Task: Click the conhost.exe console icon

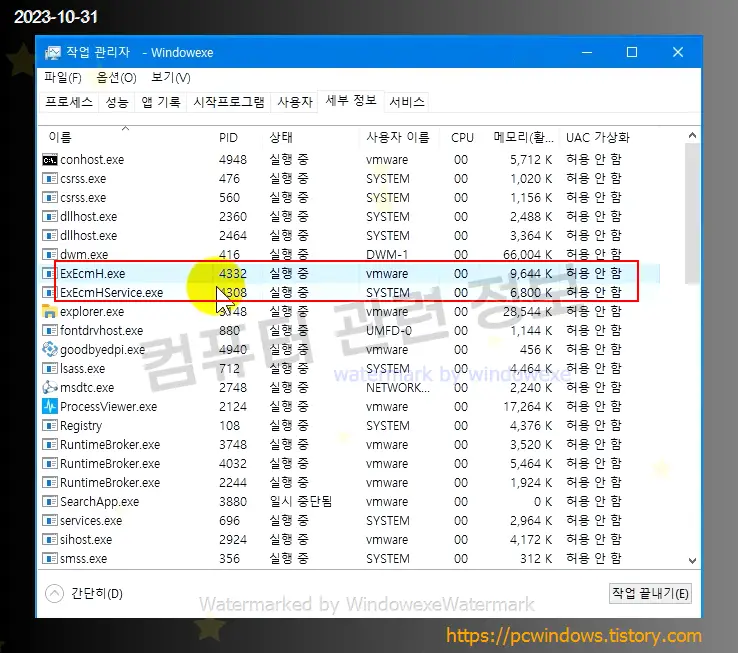Action: 49,160
